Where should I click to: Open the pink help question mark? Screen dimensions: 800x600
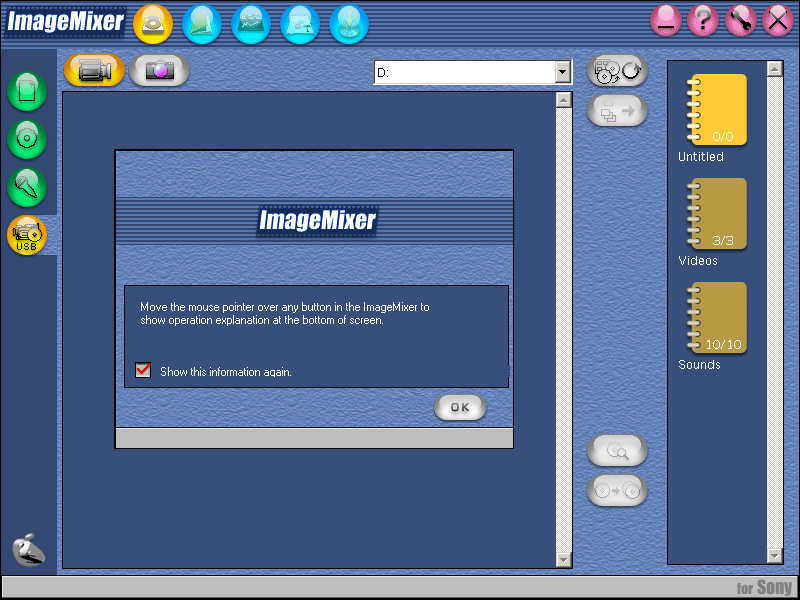click(x=703, y=21)
